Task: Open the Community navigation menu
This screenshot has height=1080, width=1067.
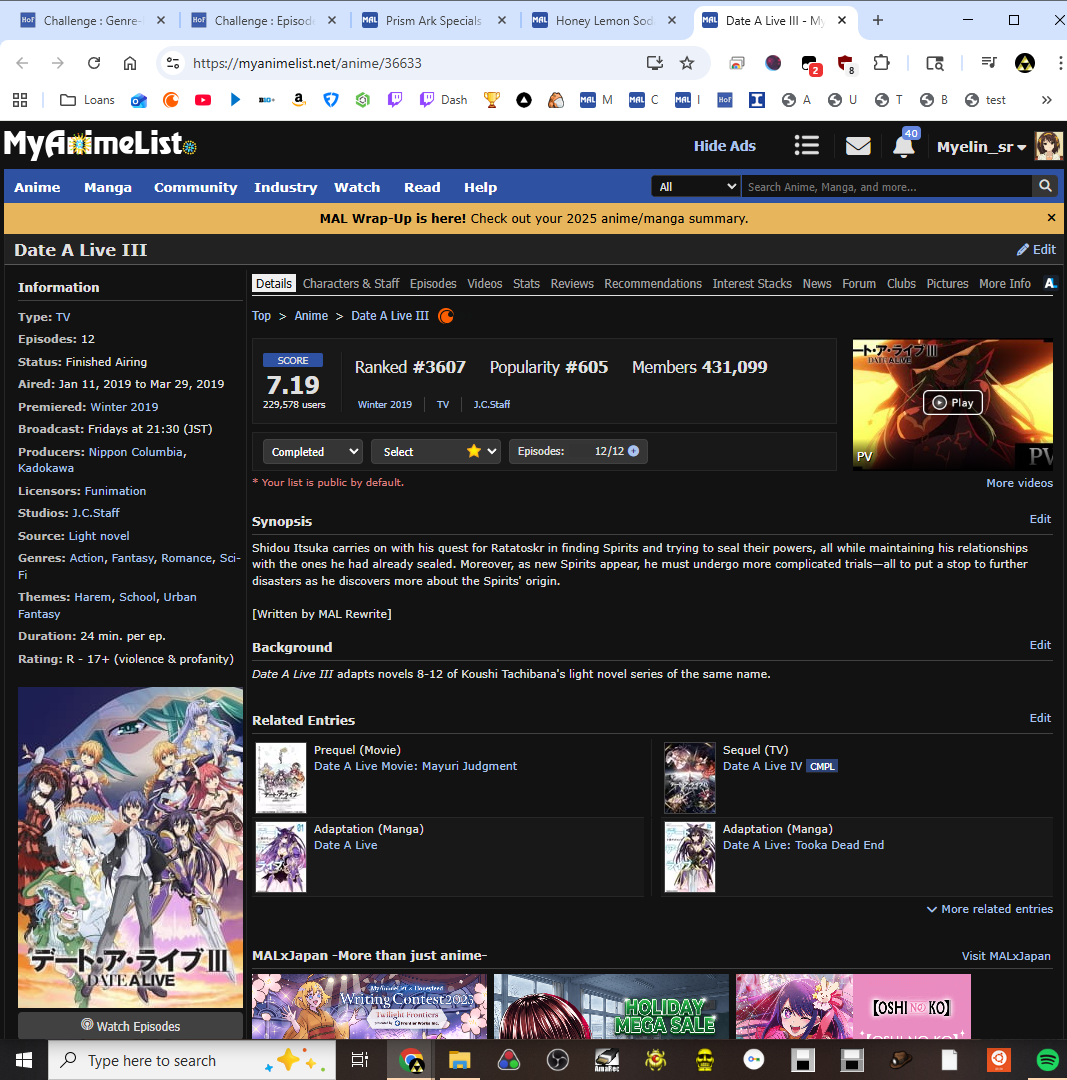Action: [196, 187]
